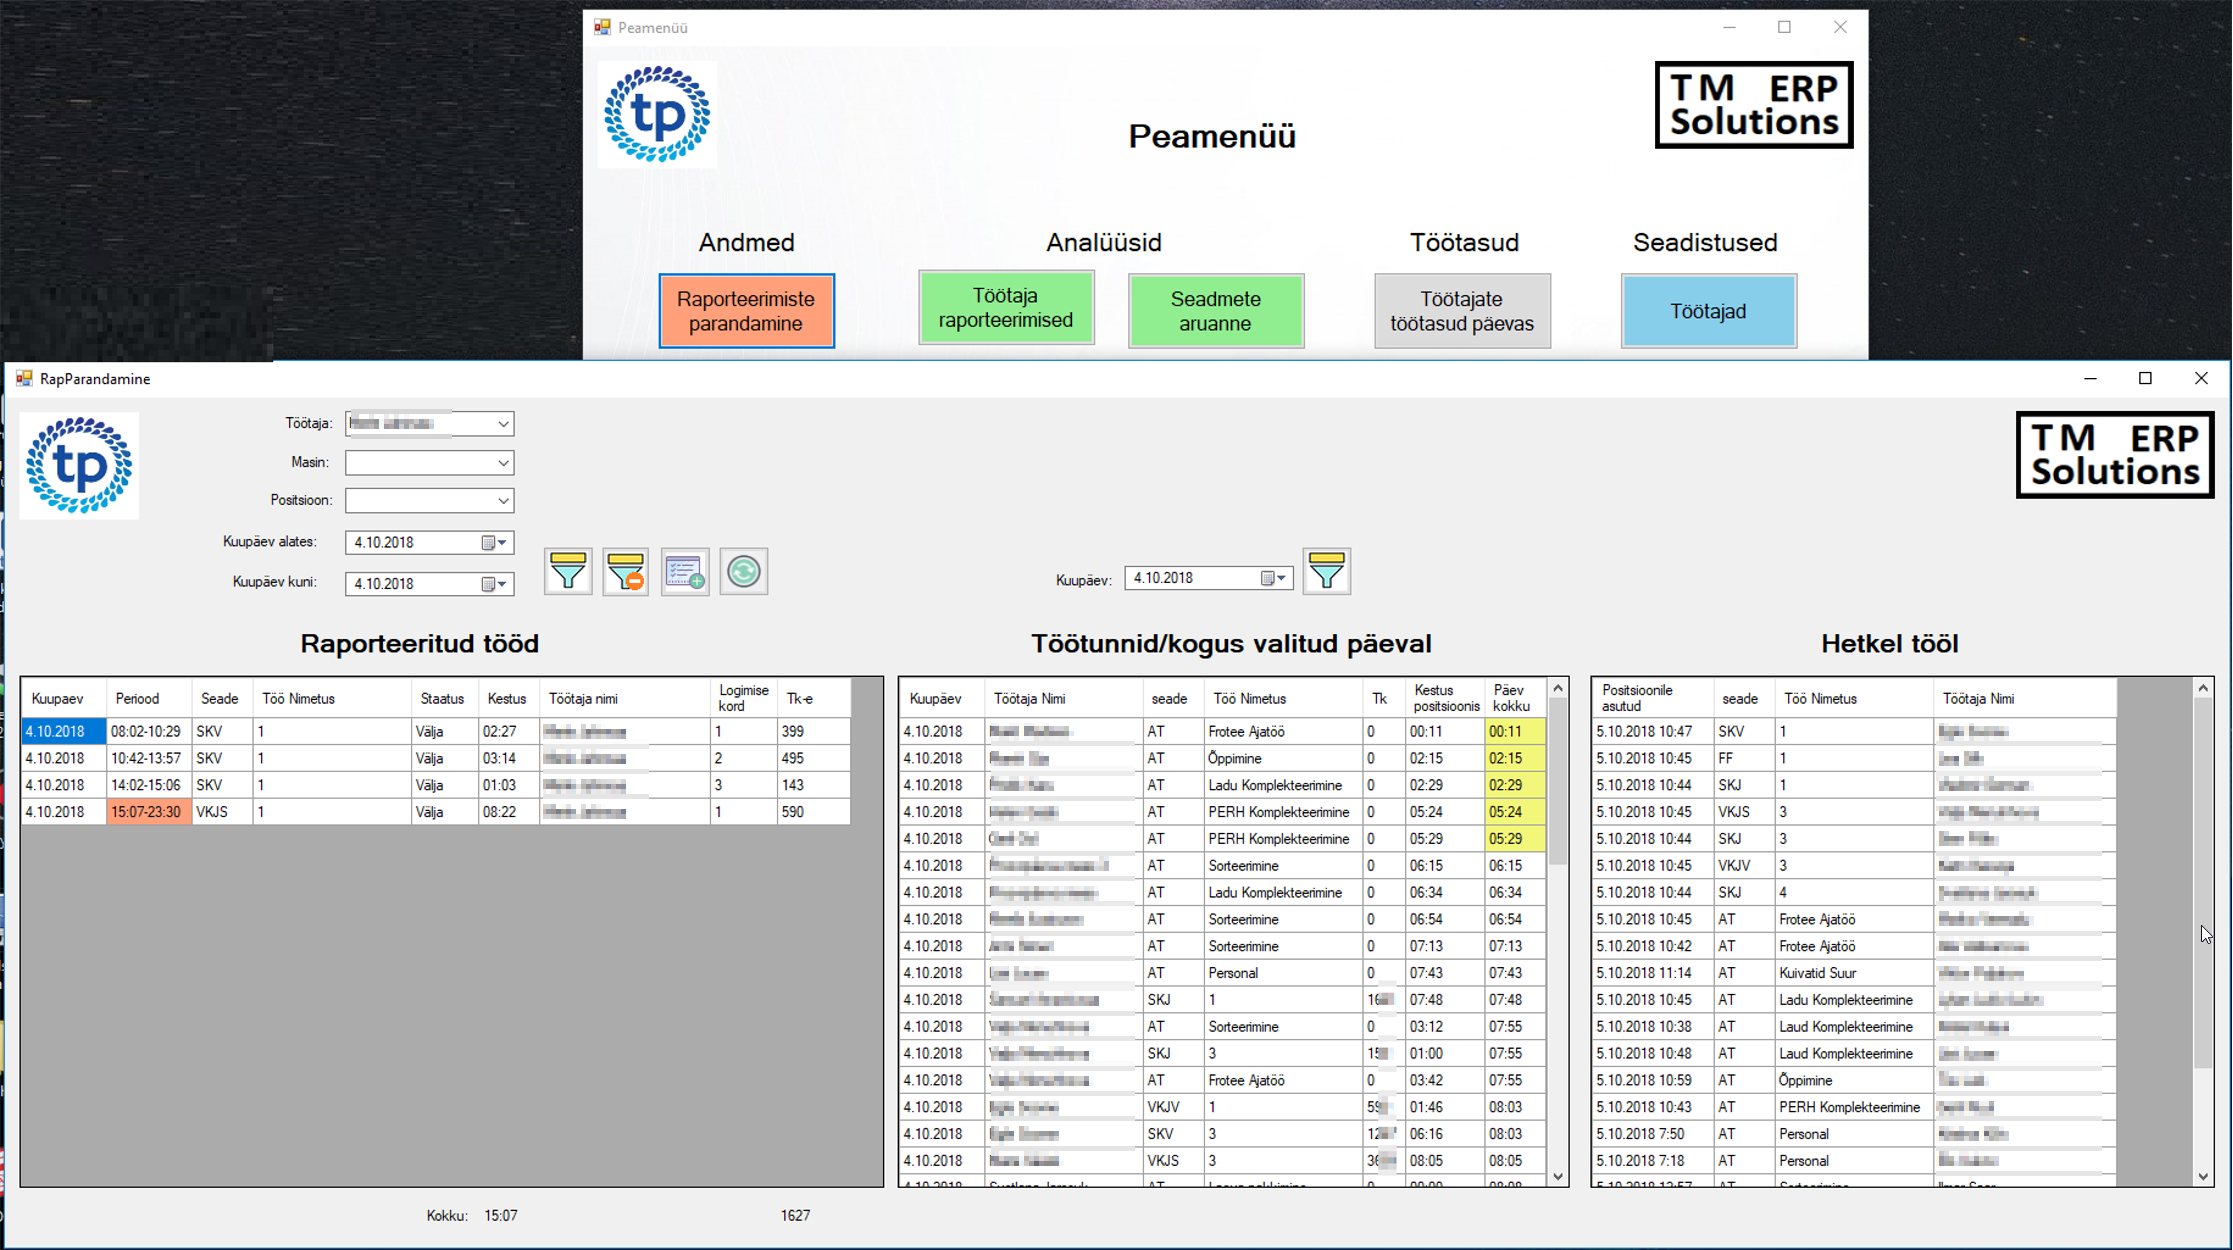The height and width of the screenshot is (1250, 2233).
Task: Click funnel icon next to Kuupäev field
Action: click(1326, 572)
